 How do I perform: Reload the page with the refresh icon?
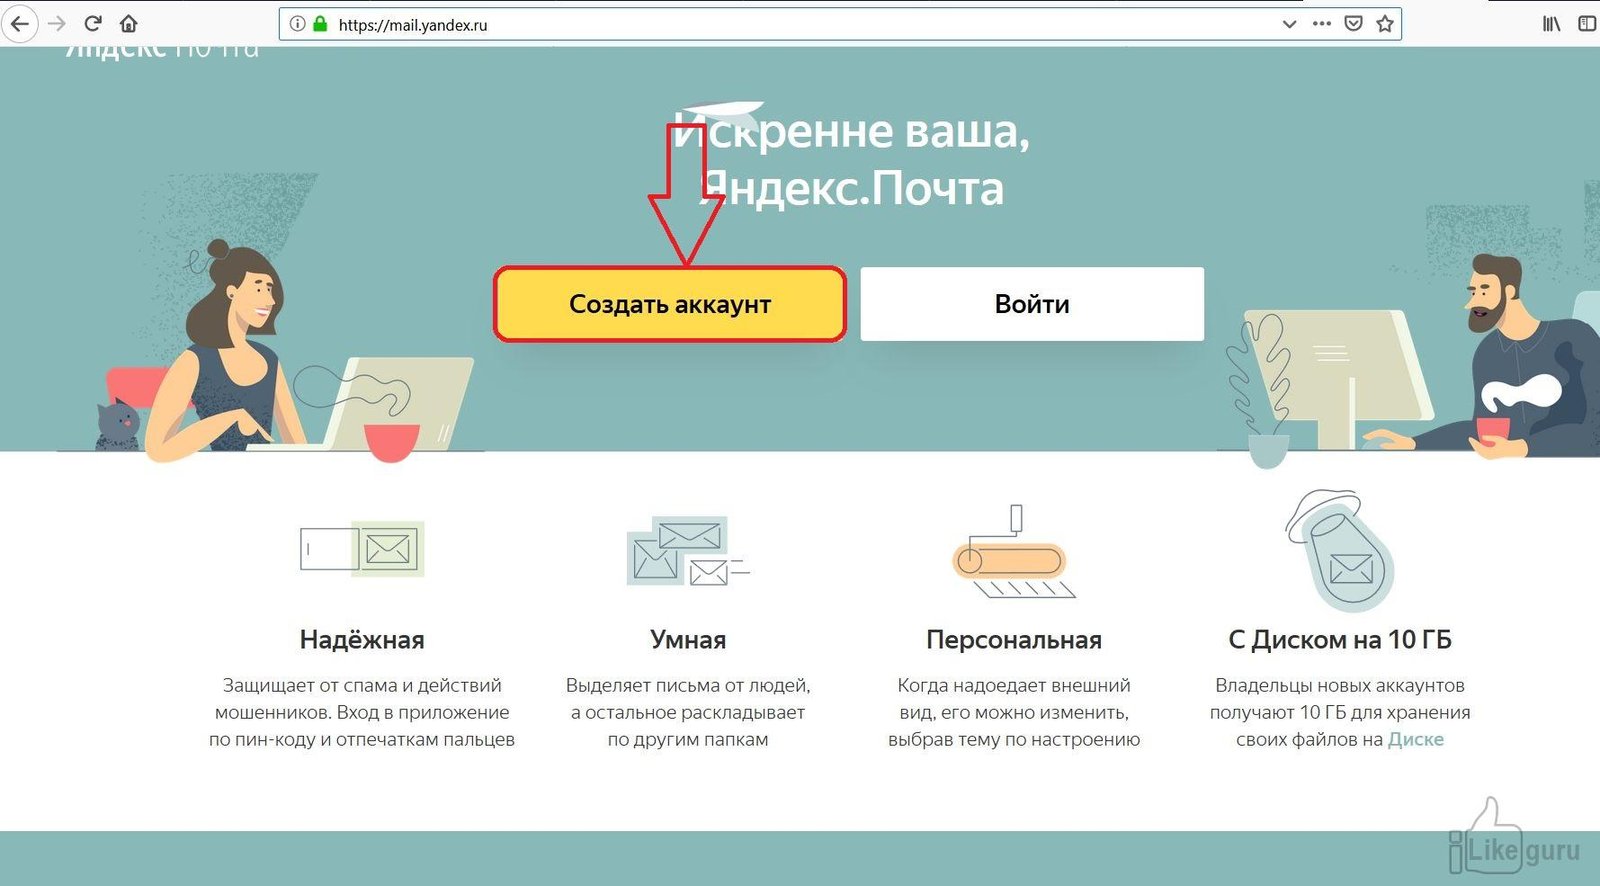(93, 23)
